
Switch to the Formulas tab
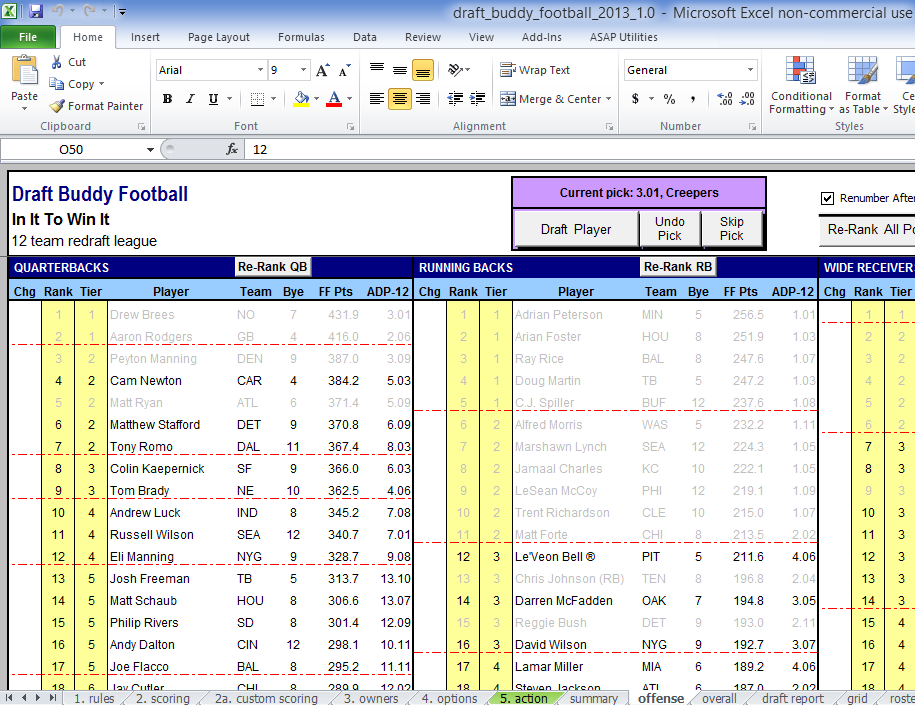(x=301, y=37)
